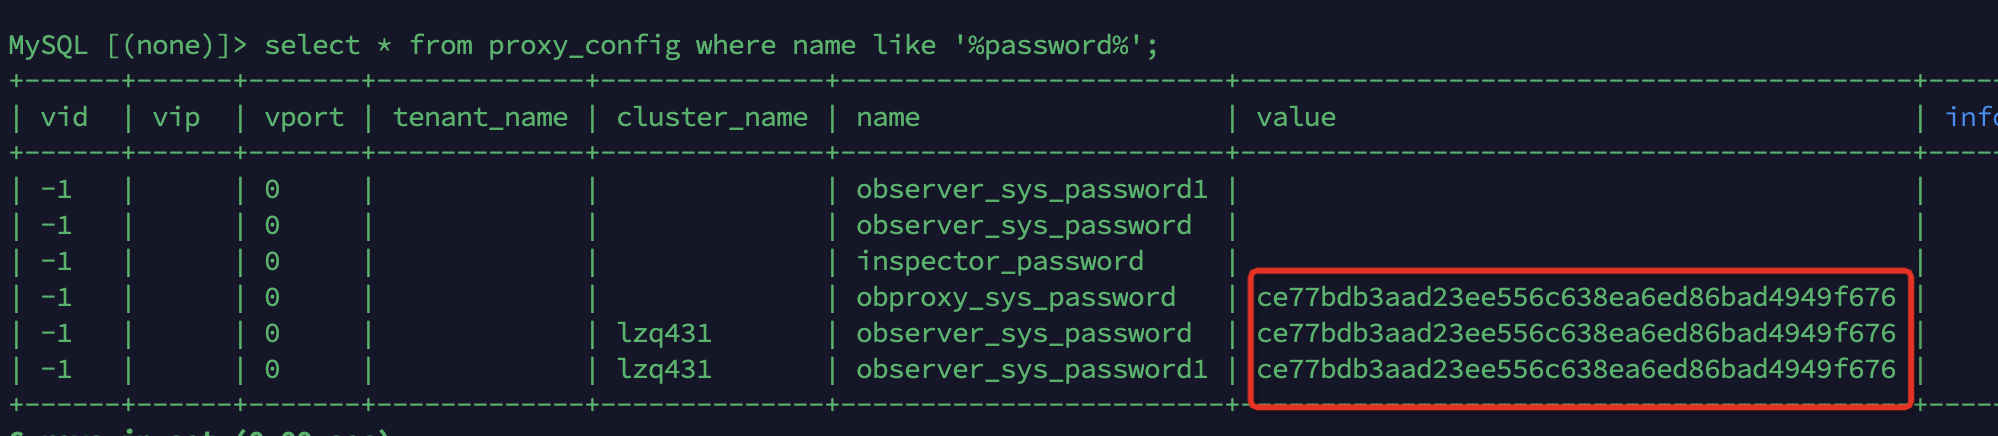Viewport: 1998px width, 436px height.
Task: Click the vid column header
Action: tap(64, 118)
